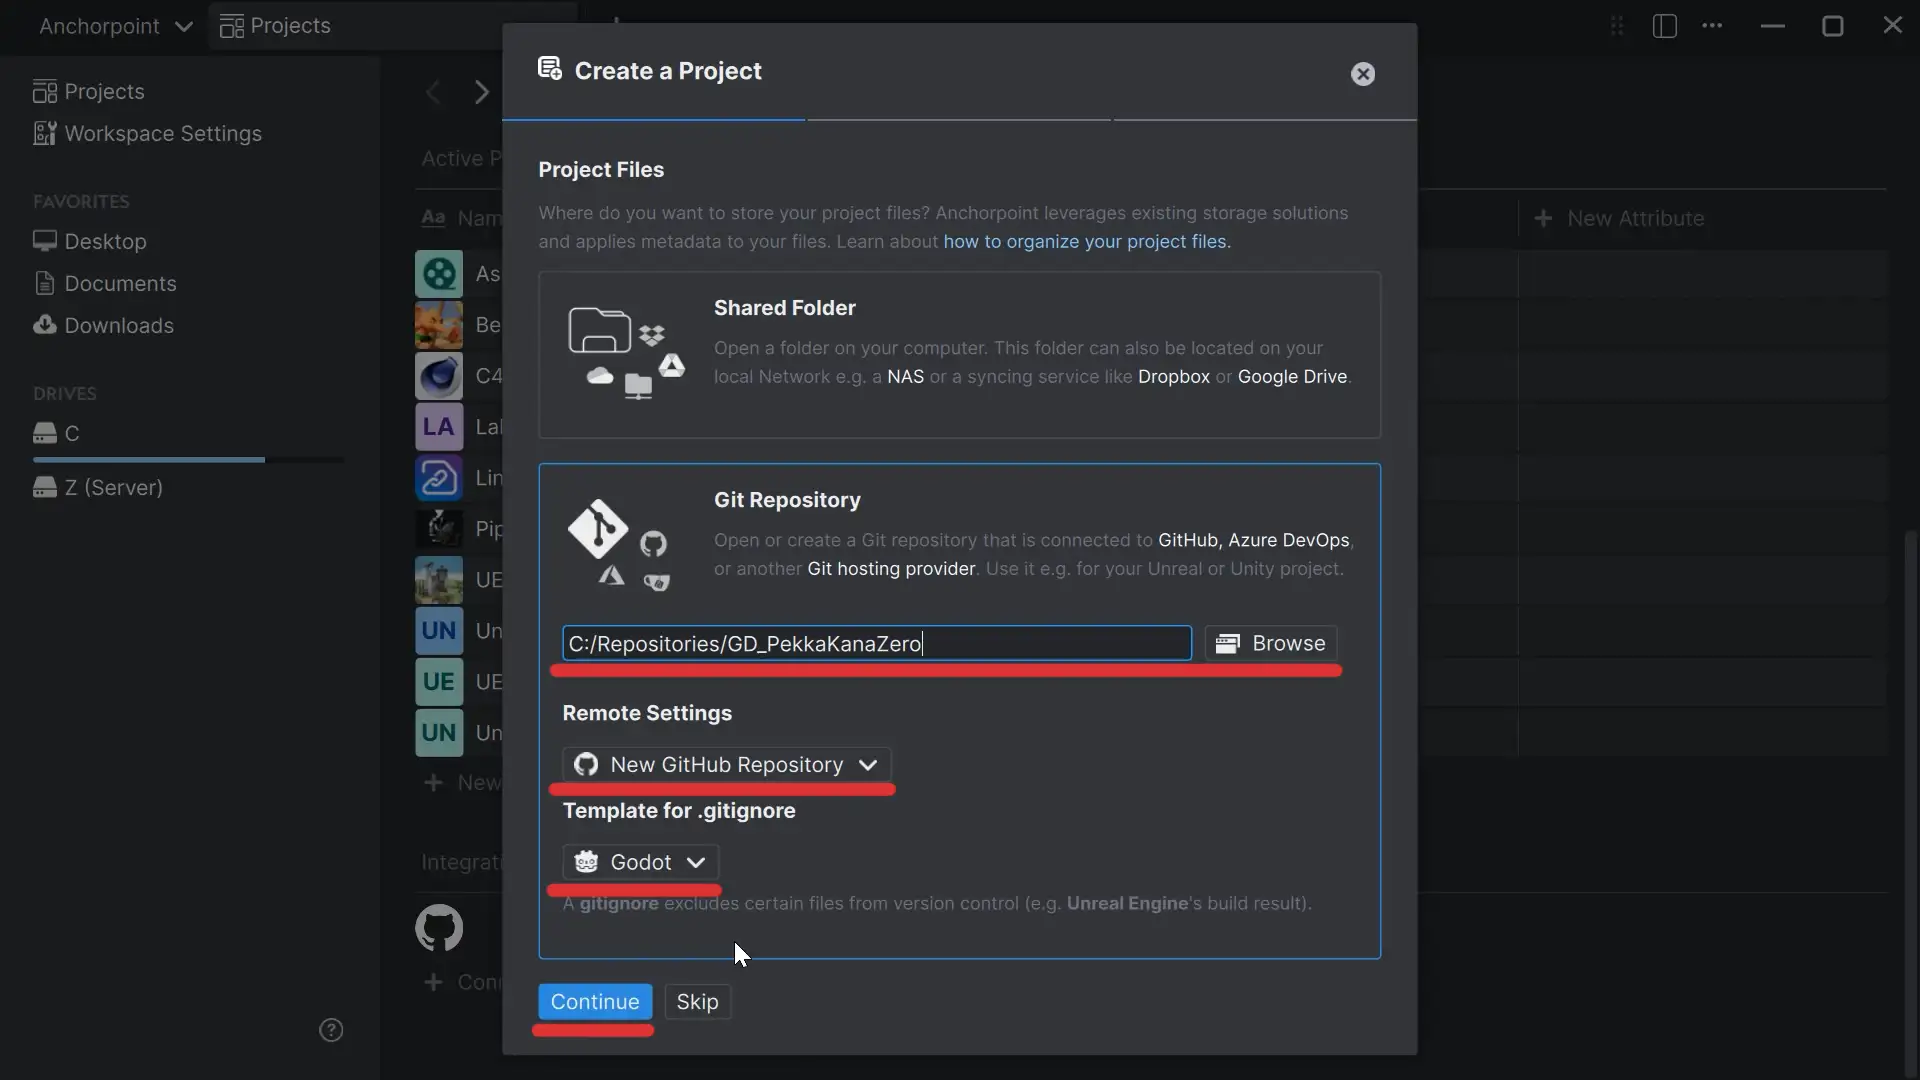Select the LA project icon in the list
Screen dimensions: 1920x1080
(438, 427)
